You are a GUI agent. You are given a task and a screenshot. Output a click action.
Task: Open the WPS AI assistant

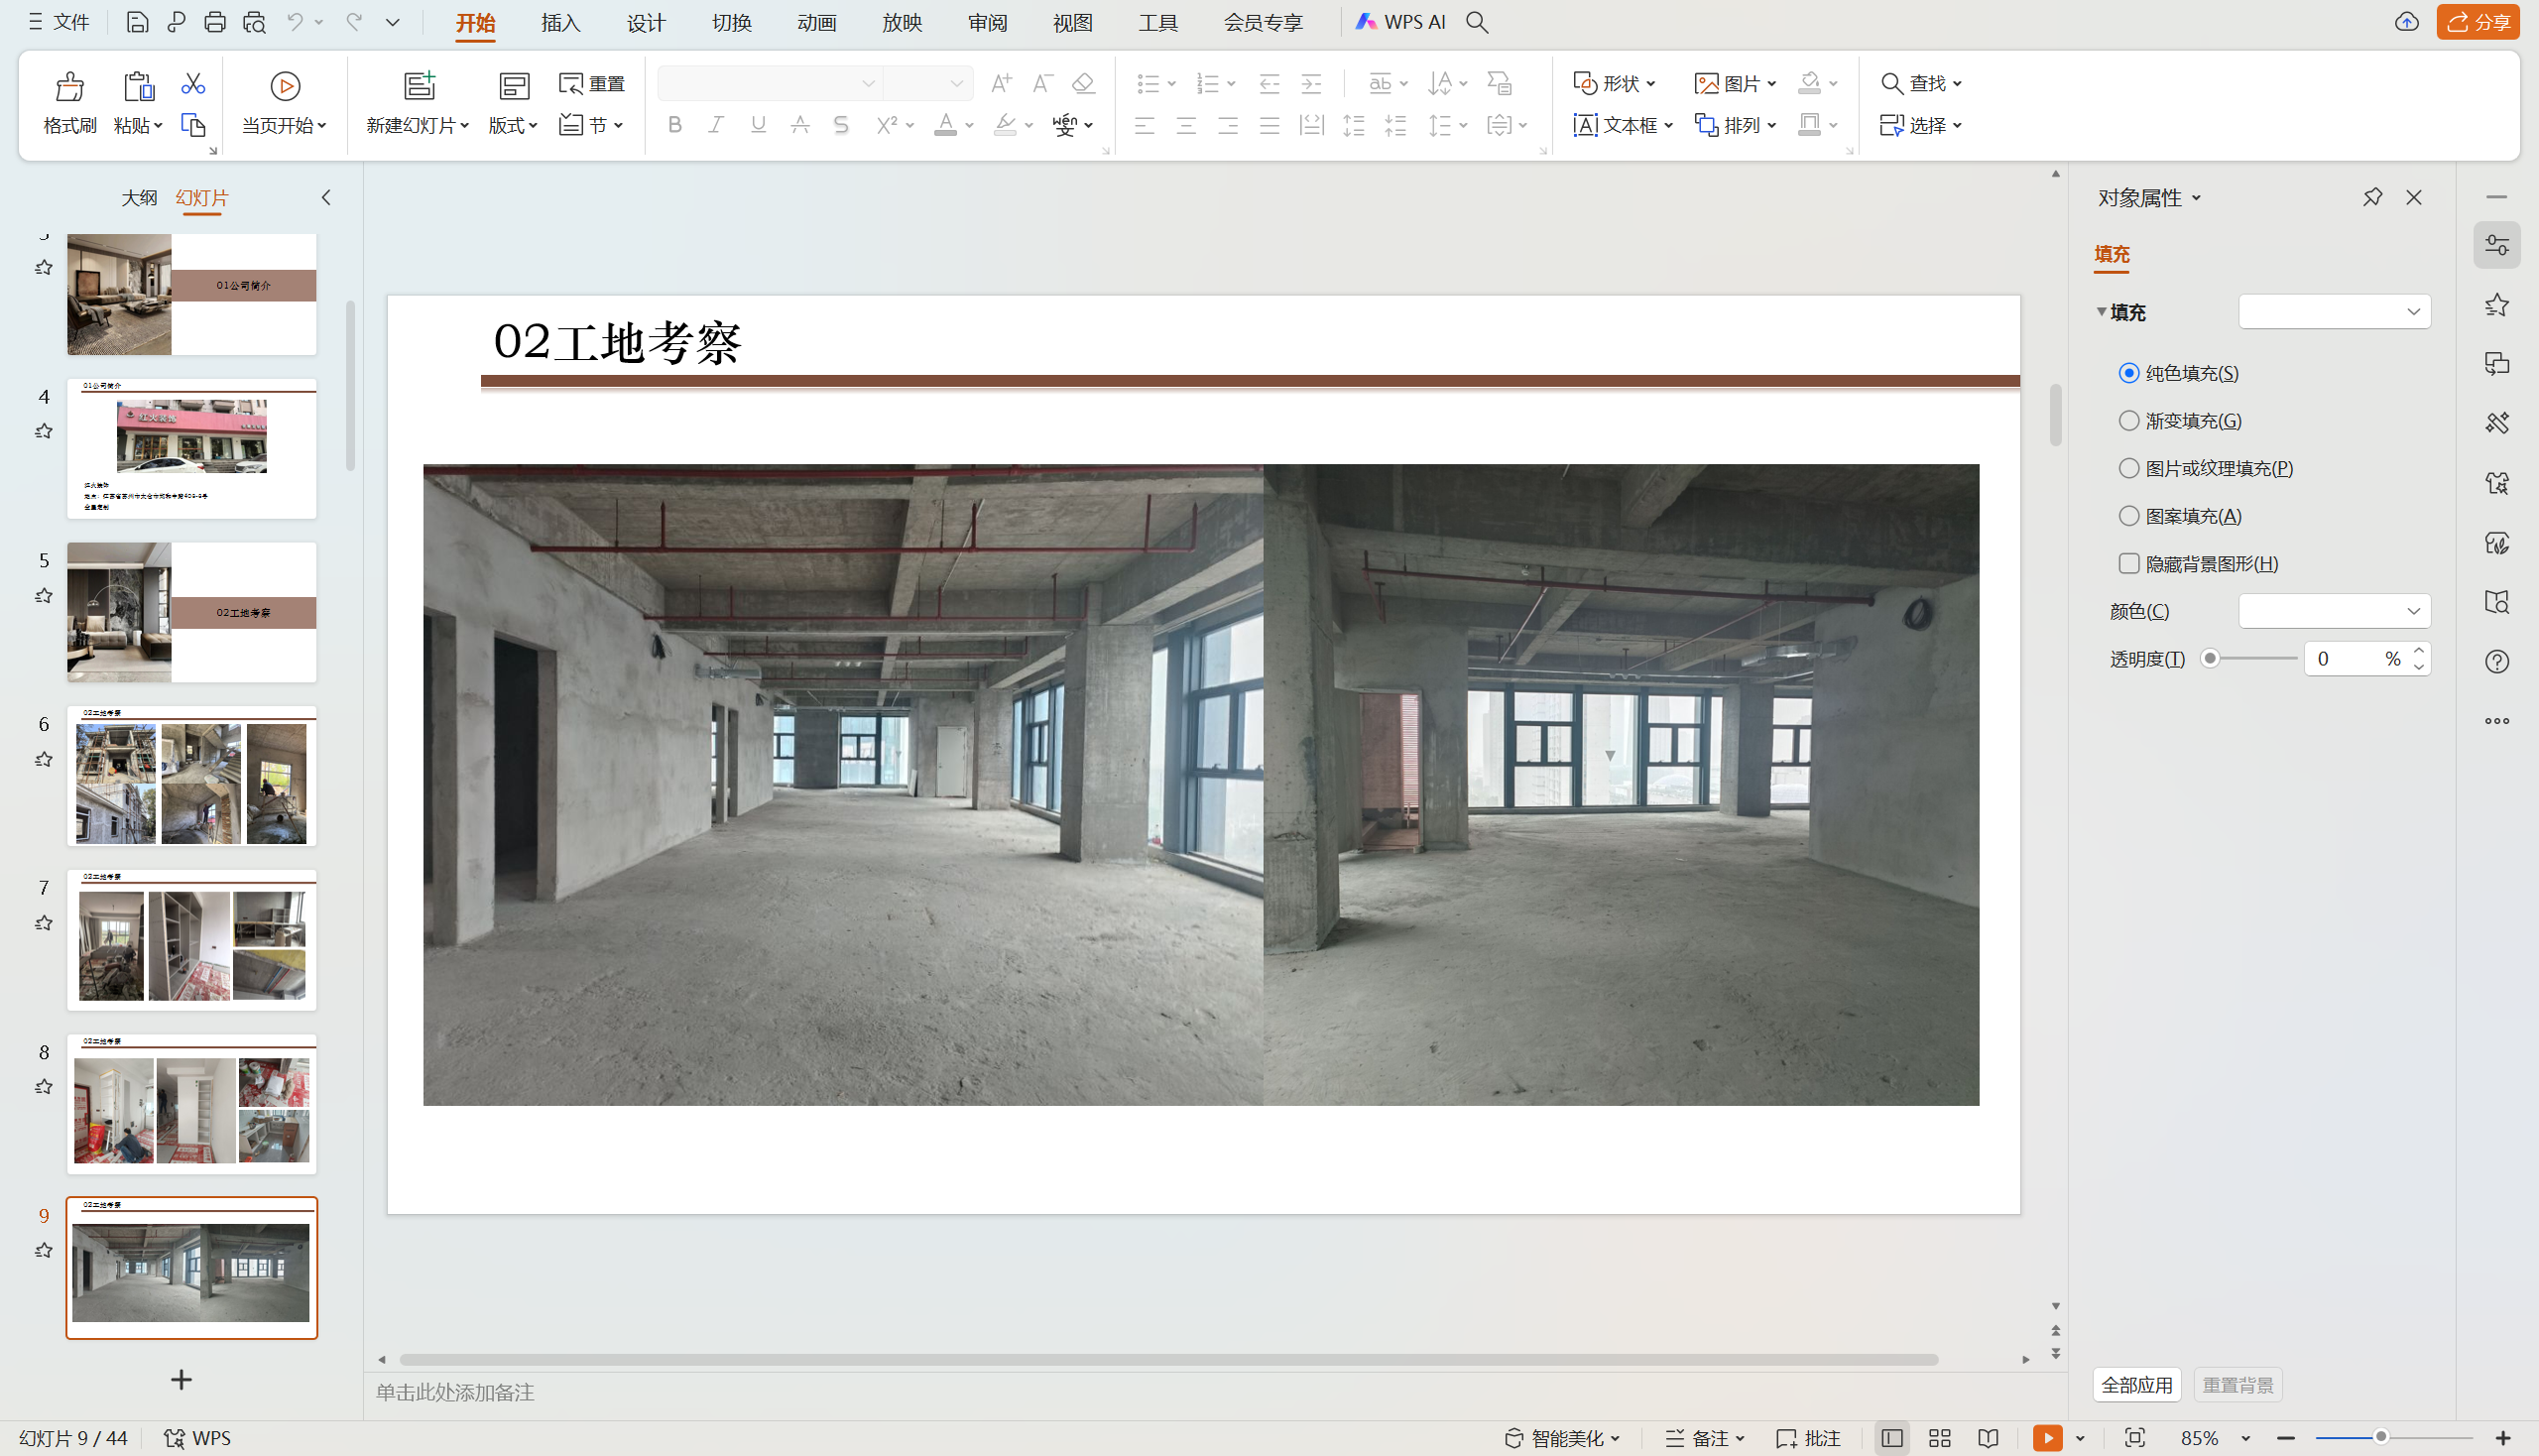pyautogui.click(x=1400, y=22)
